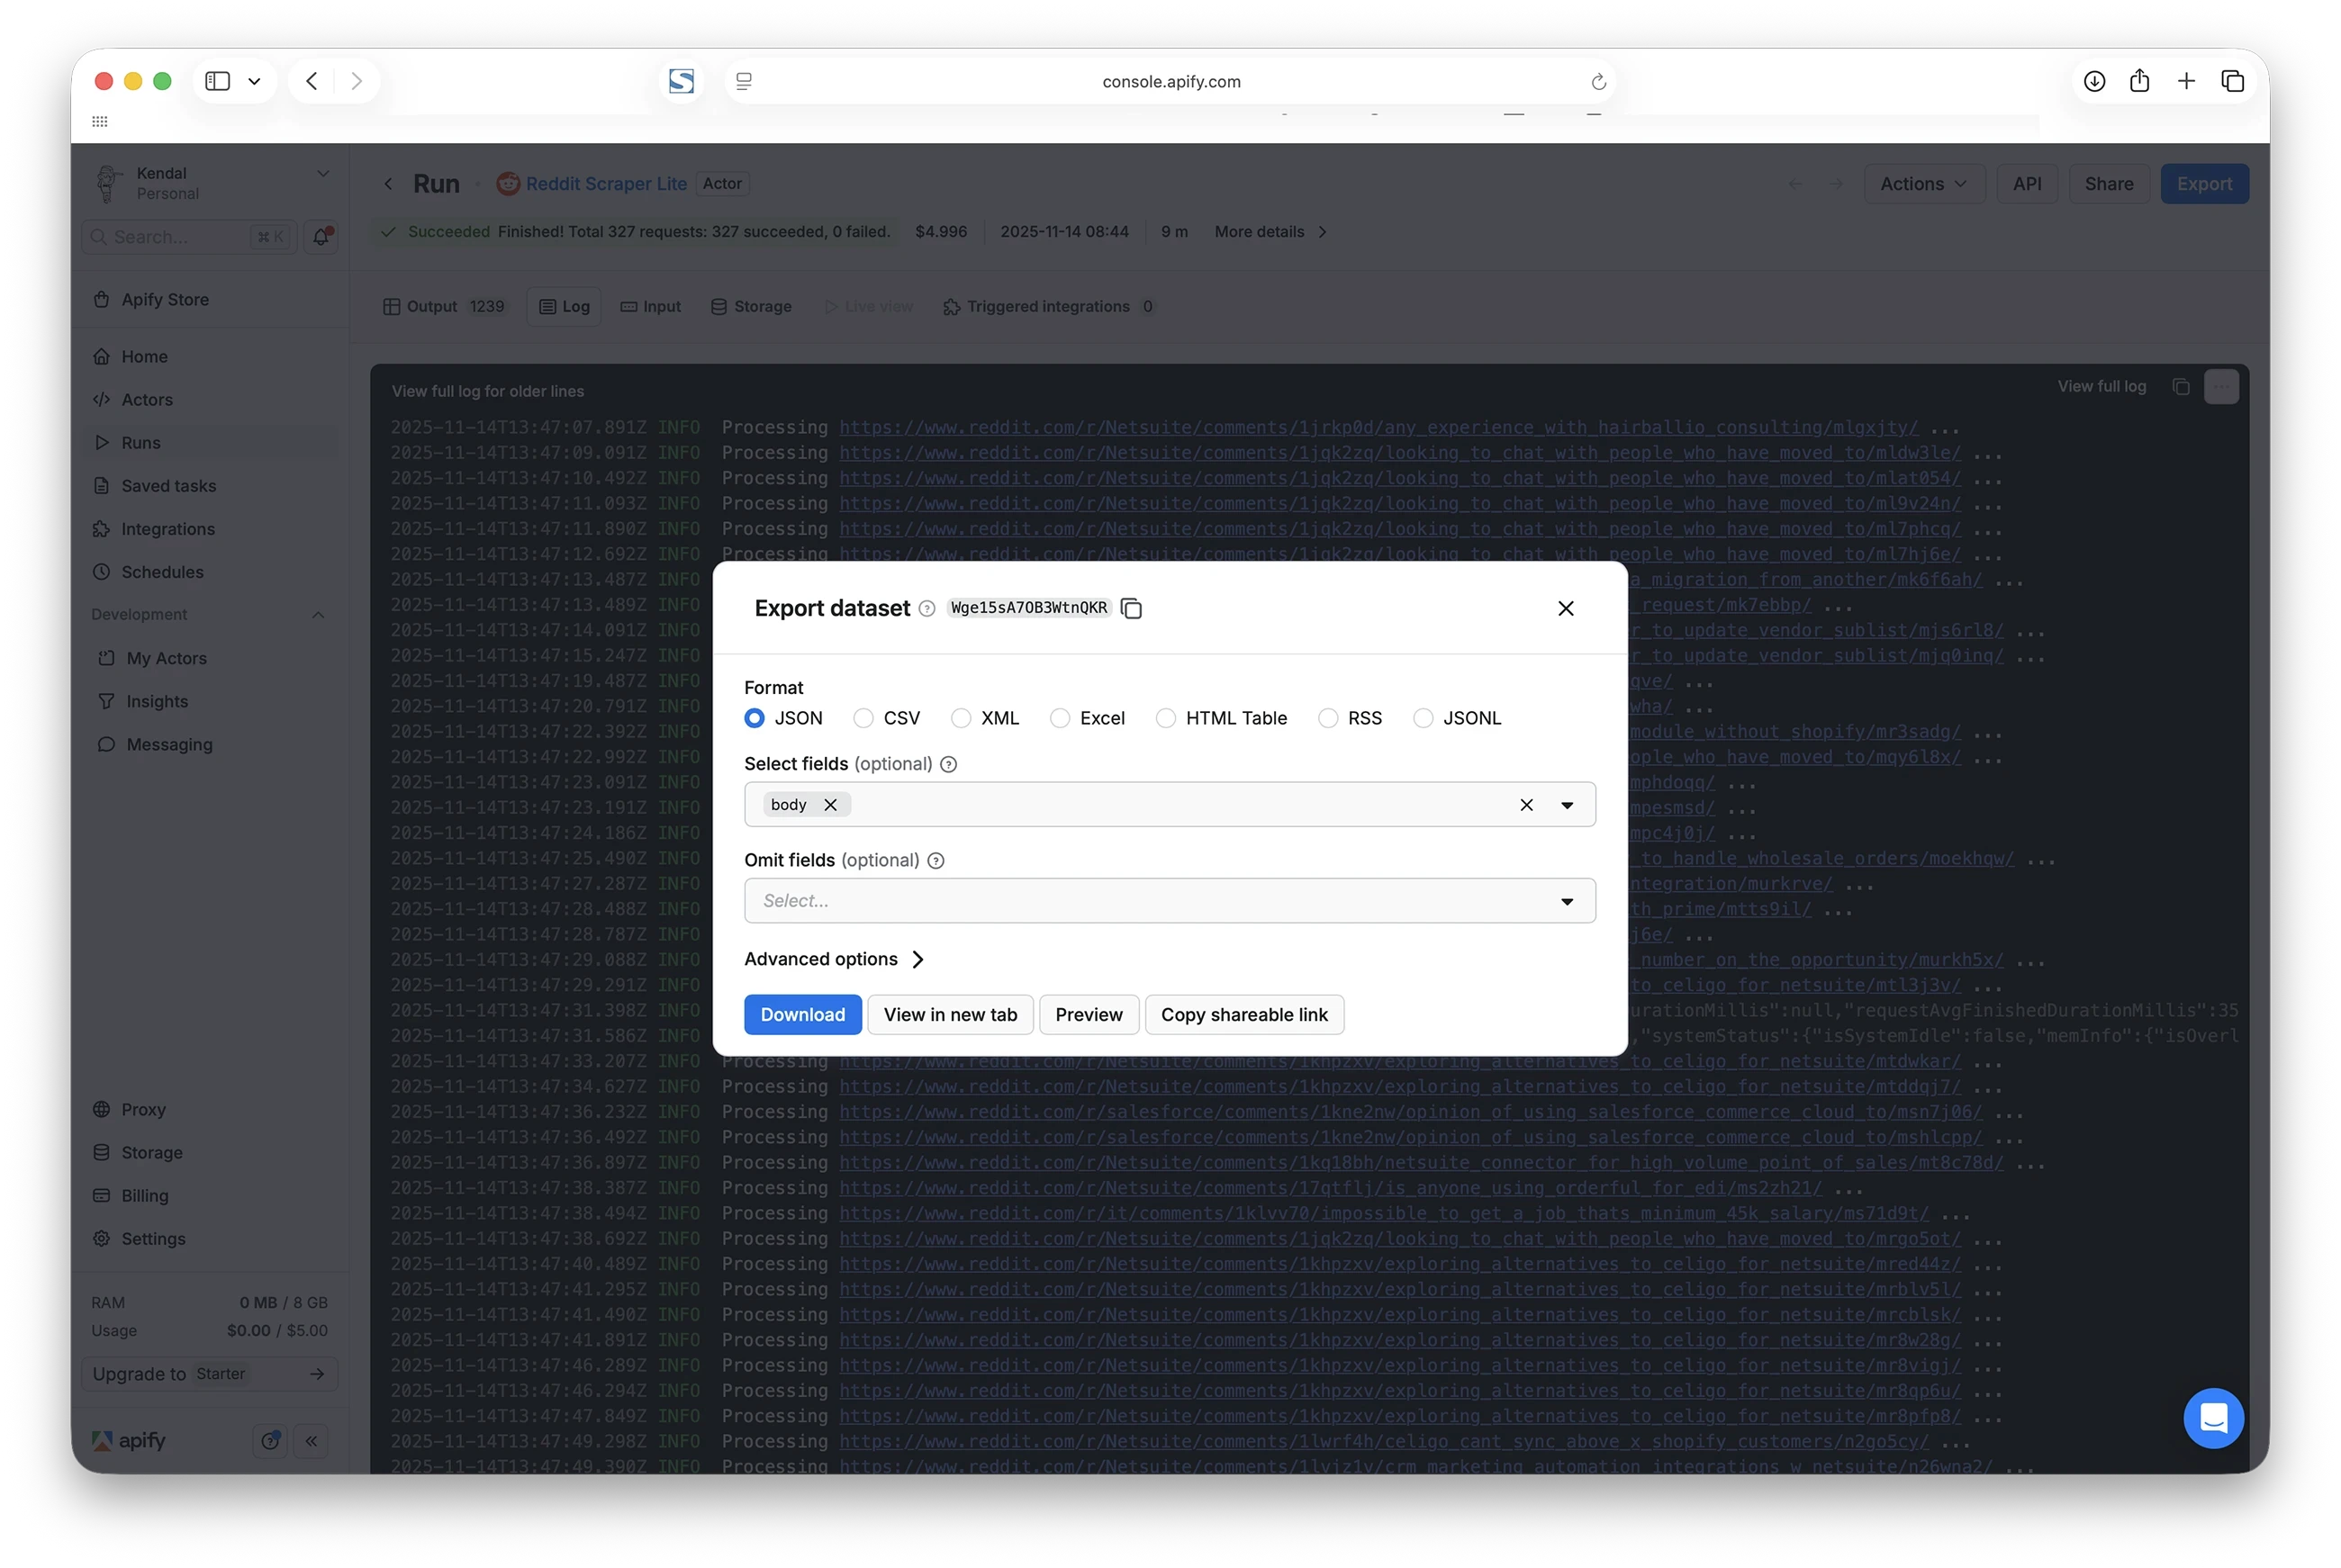The image size is (2341, 1568).
Task: Select XML export format
Action: [960, 718]
